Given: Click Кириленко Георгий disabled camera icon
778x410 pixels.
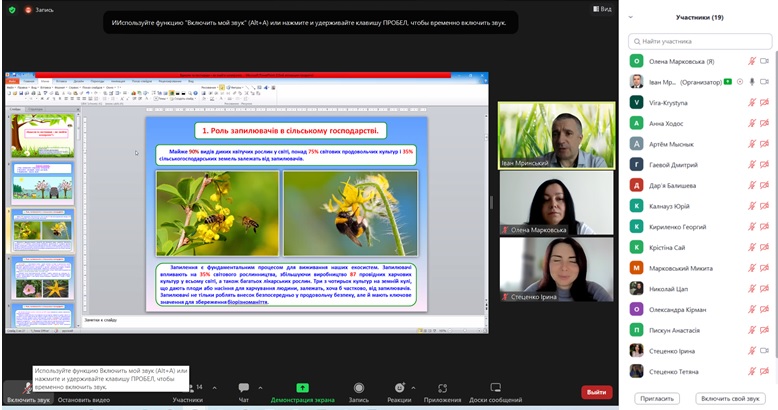Looking at the screenshot, I should 765,226.
